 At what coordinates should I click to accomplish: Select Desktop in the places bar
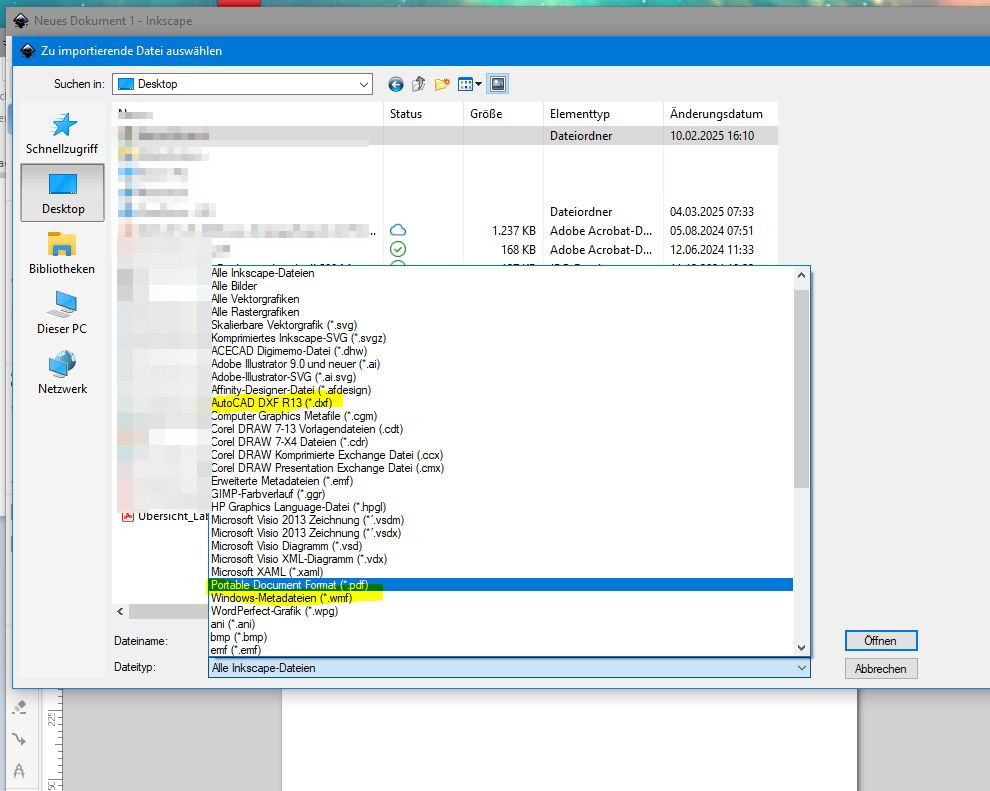[63, 193]
